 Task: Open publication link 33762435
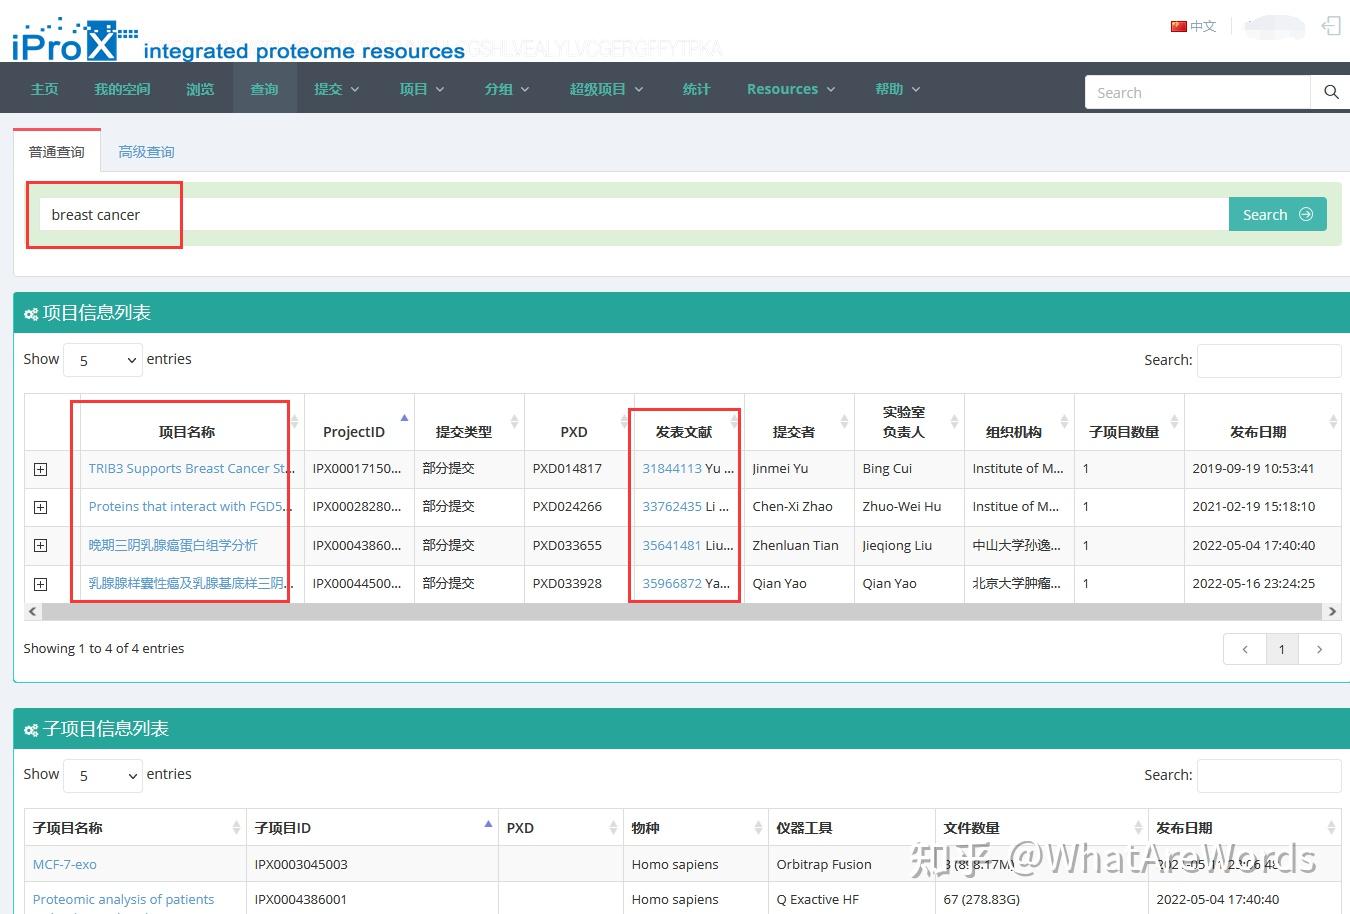pyautogui.click(x=672, y=507)
